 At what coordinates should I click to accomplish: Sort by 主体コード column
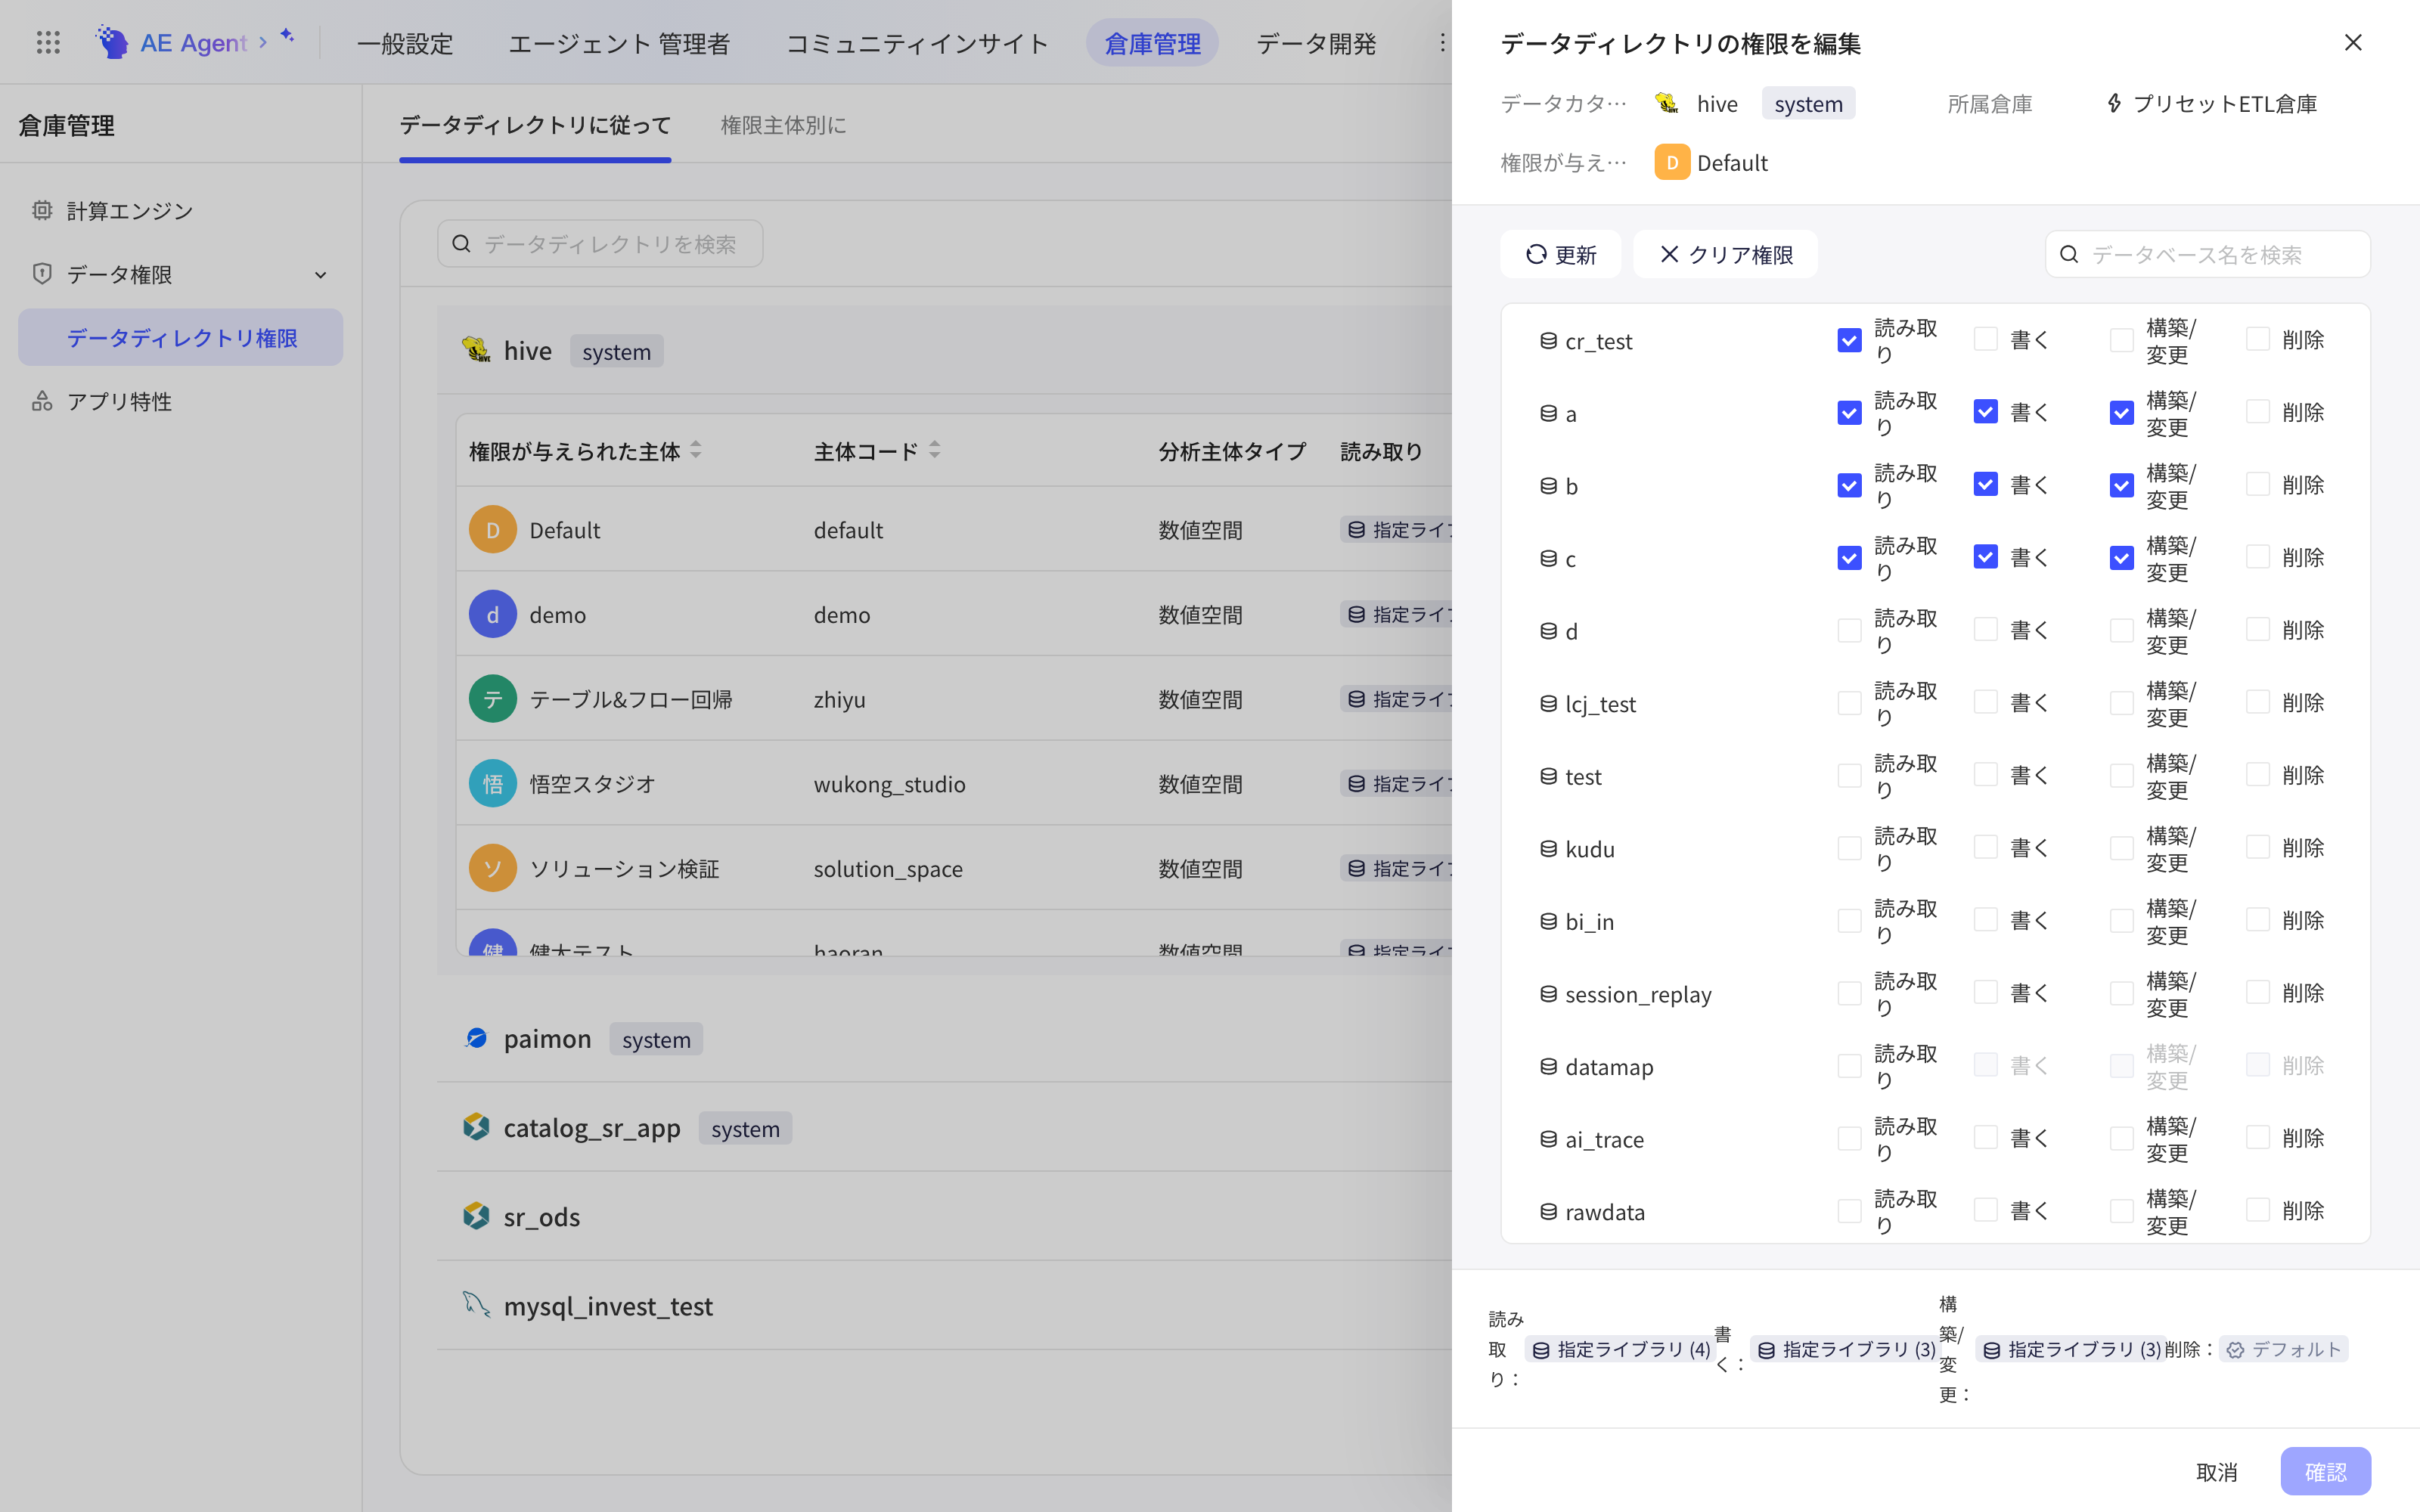click(934, 450)
